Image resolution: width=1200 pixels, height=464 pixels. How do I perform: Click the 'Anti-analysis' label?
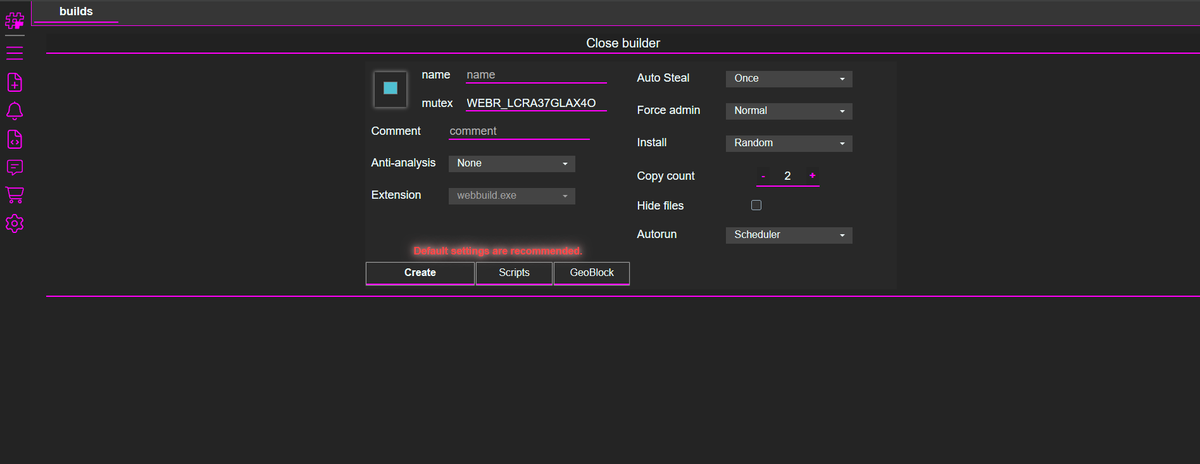tap(403, 162)
